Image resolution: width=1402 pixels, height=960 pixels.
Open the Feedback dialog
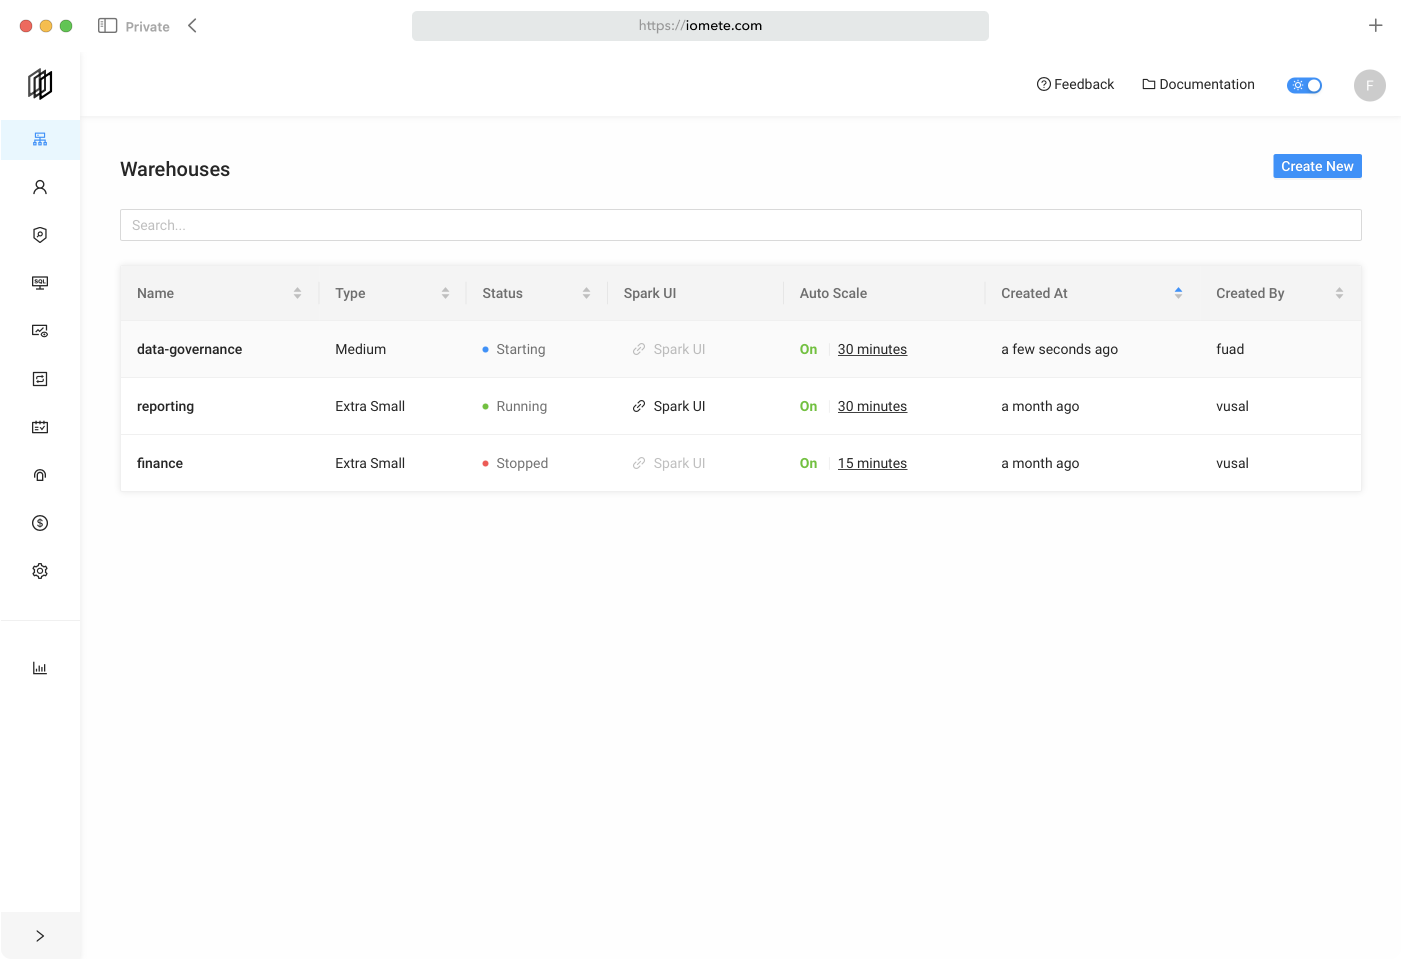[x=1075, y=84]
